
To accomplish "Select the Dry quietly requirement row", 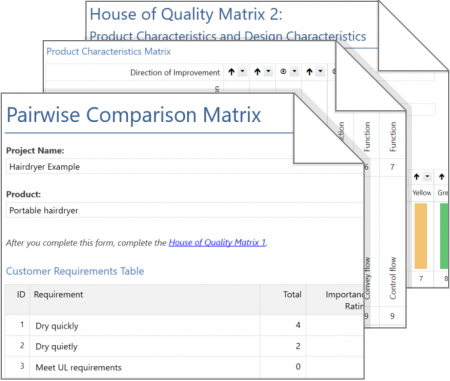I will tap(184, 346).
